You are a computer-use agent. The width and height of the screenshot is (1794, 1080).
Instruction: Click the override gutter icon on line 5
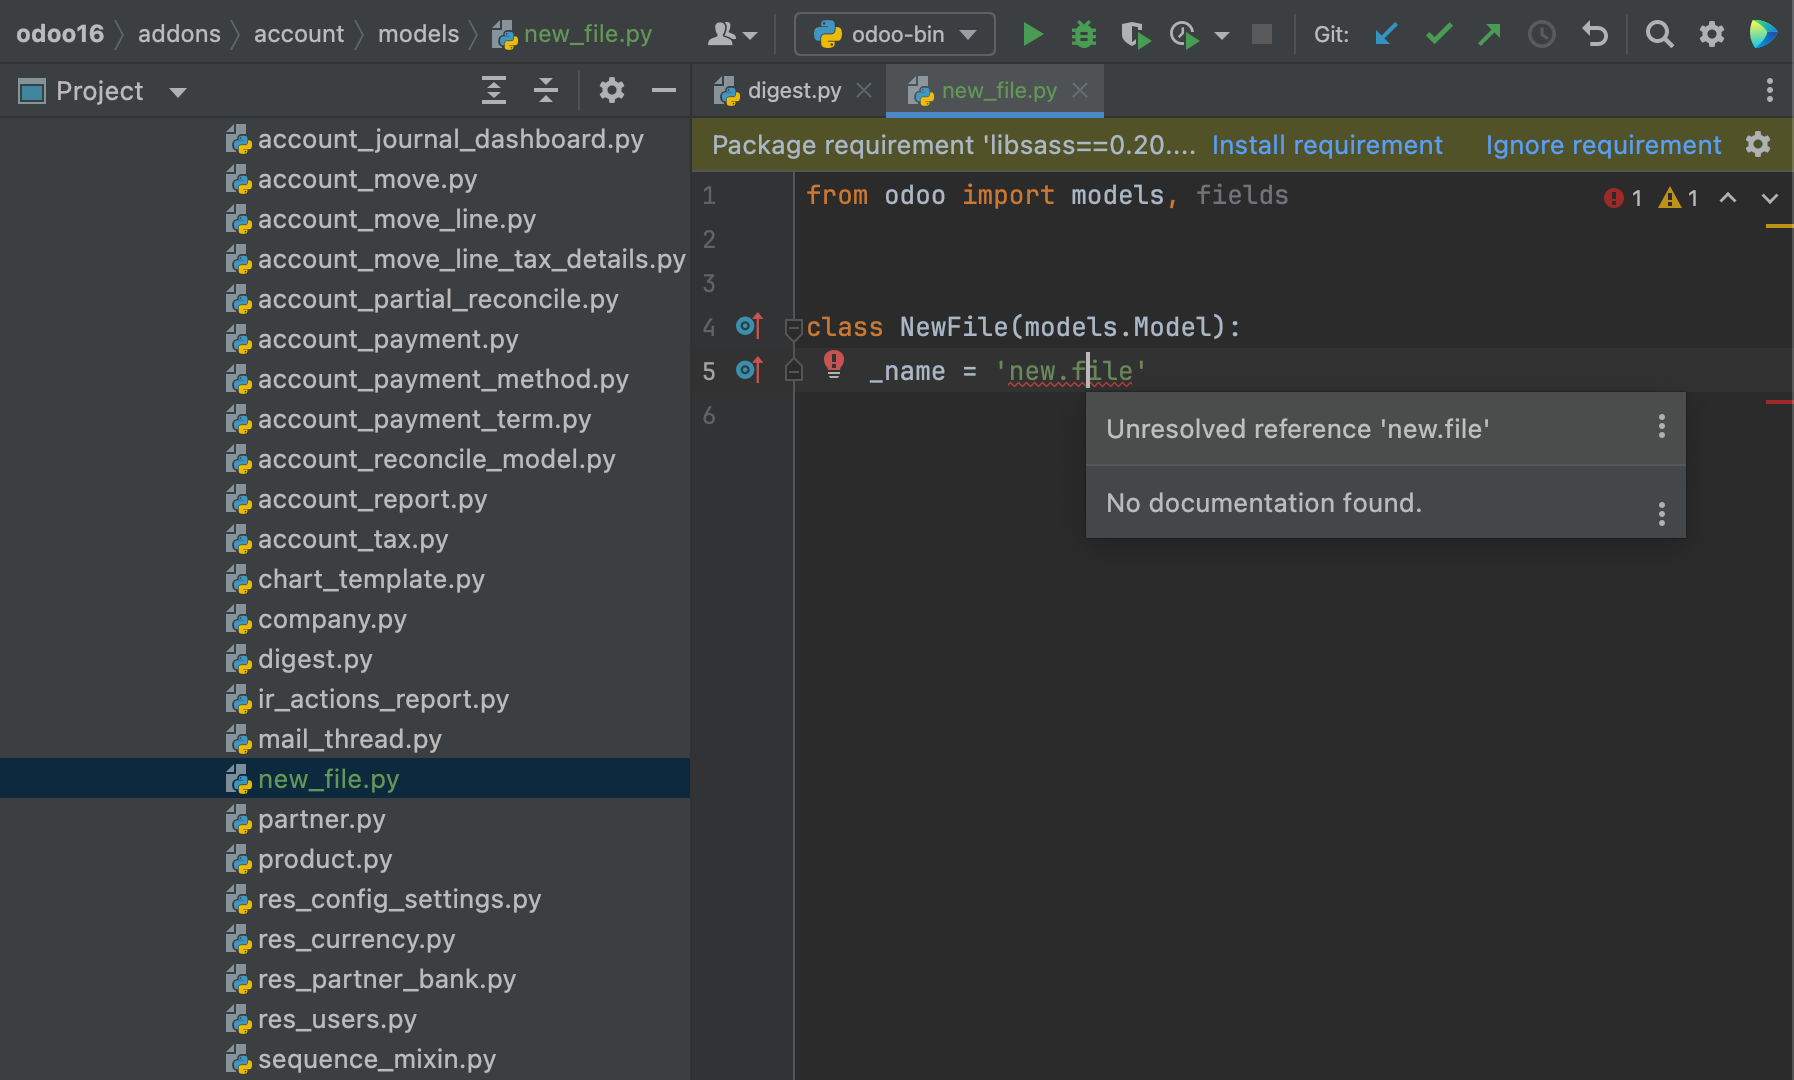coord(749,370)
